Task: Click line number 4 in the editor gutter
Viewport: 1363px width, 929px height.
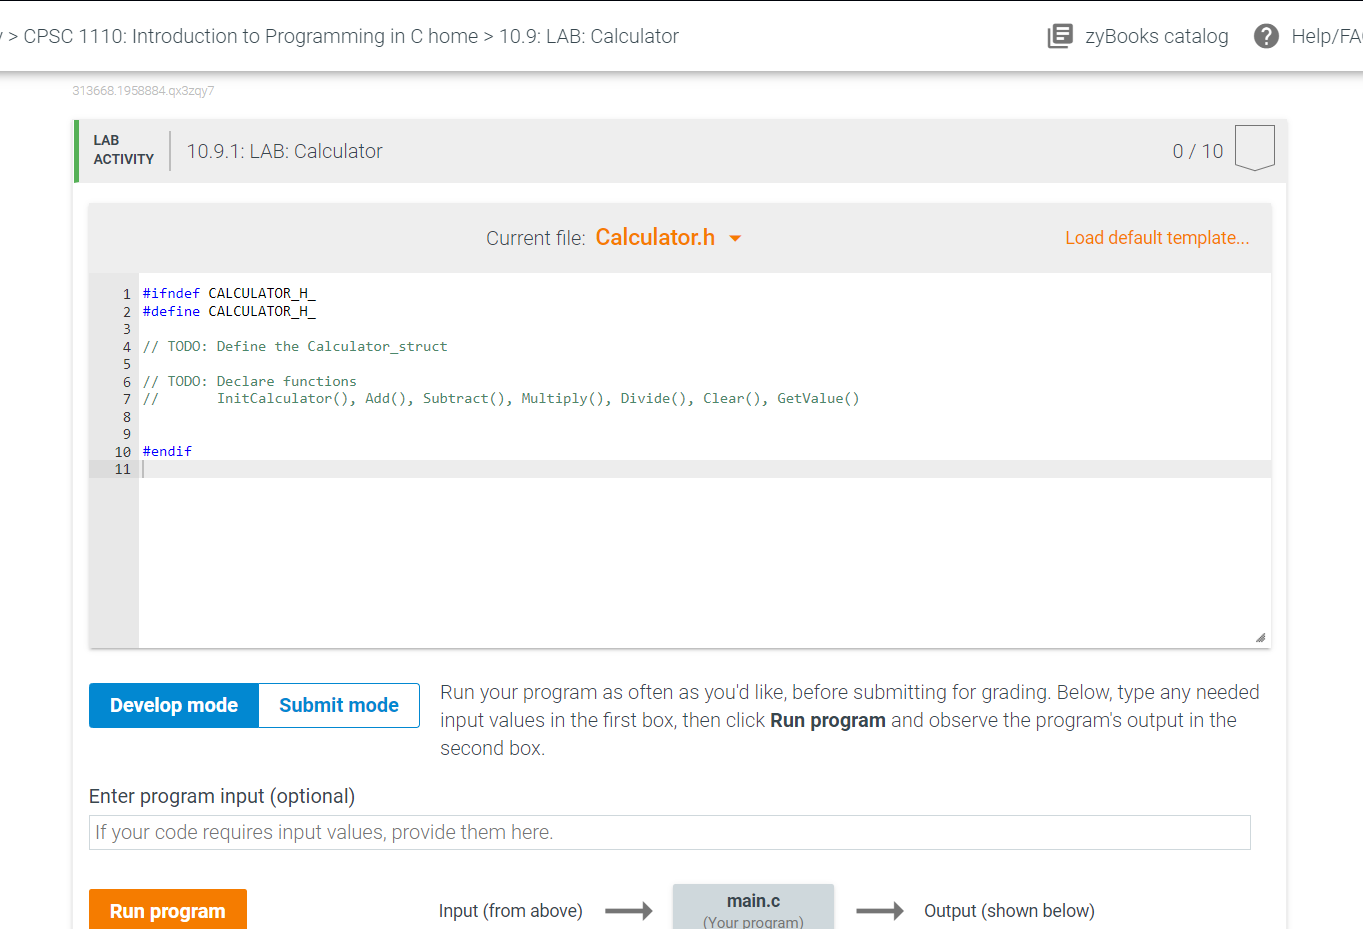Action: 126,346
